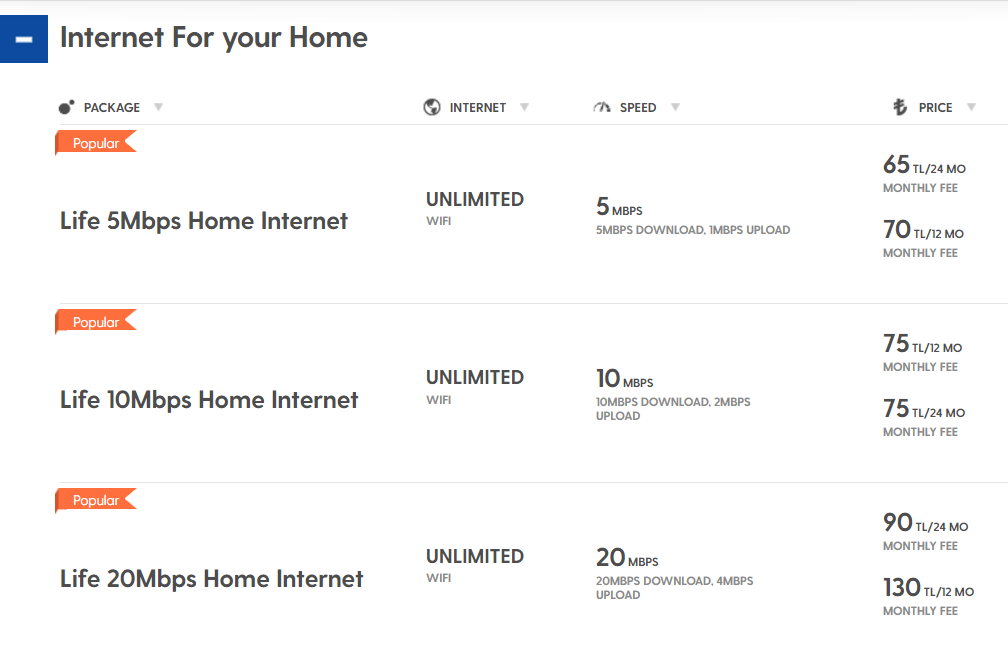Open the PACKAGE column sort arrow

(x=158, y=107)
